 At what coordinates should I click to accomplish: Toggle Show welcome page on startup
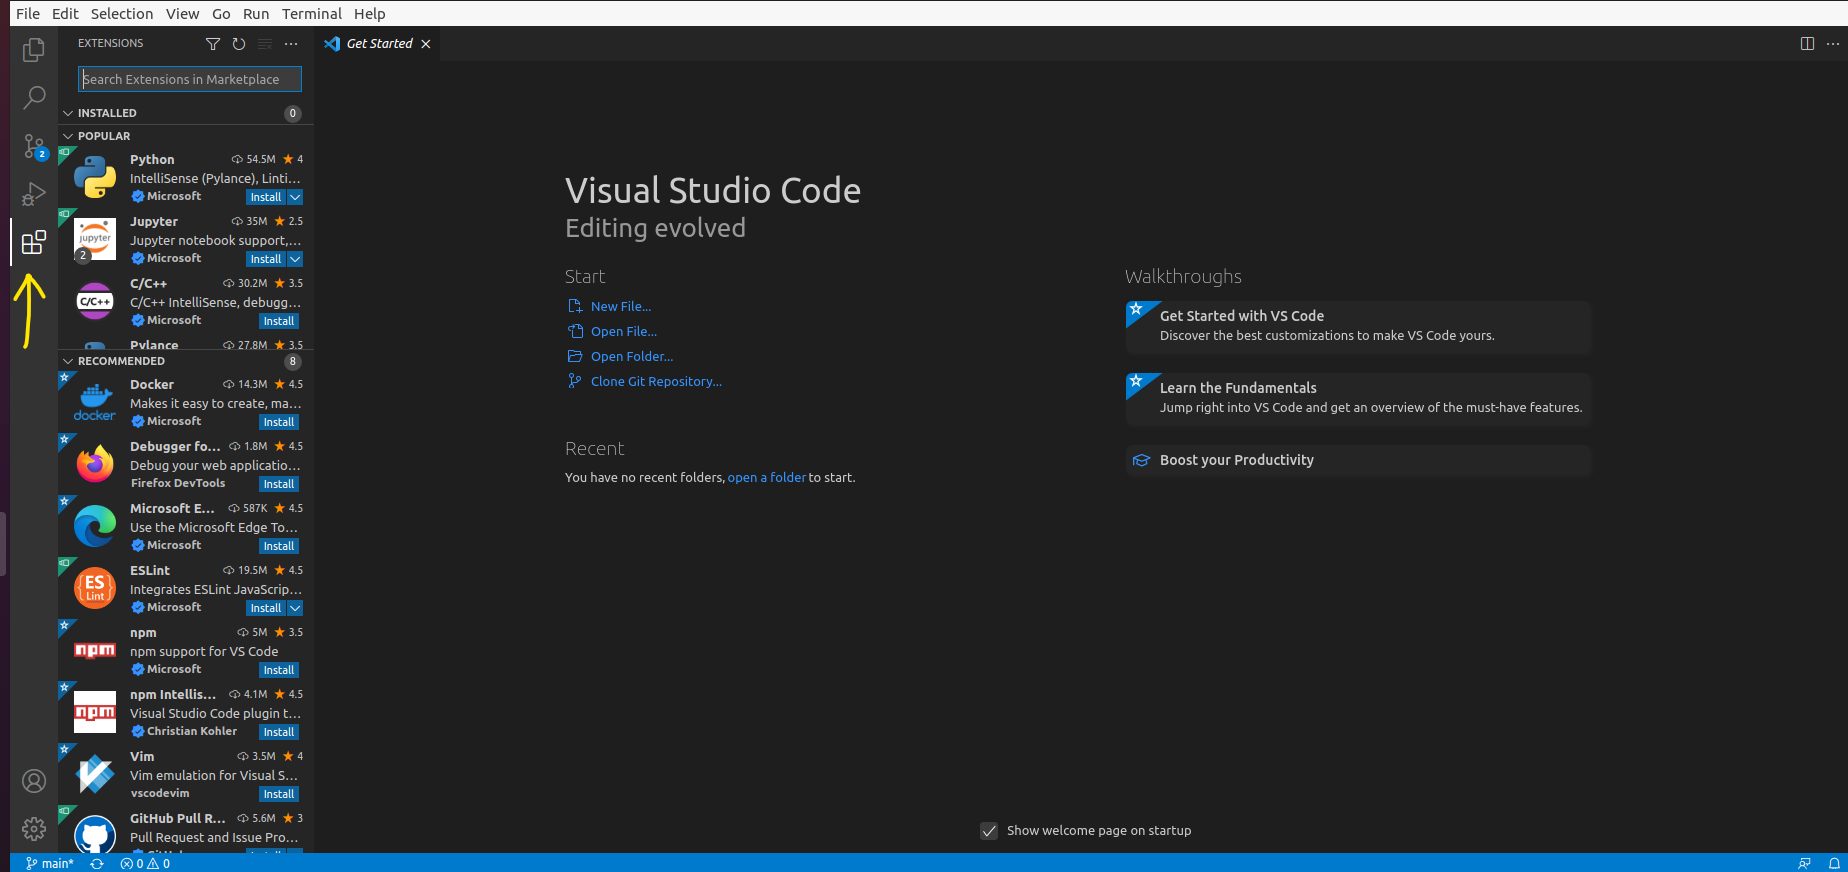coord(989,831)
